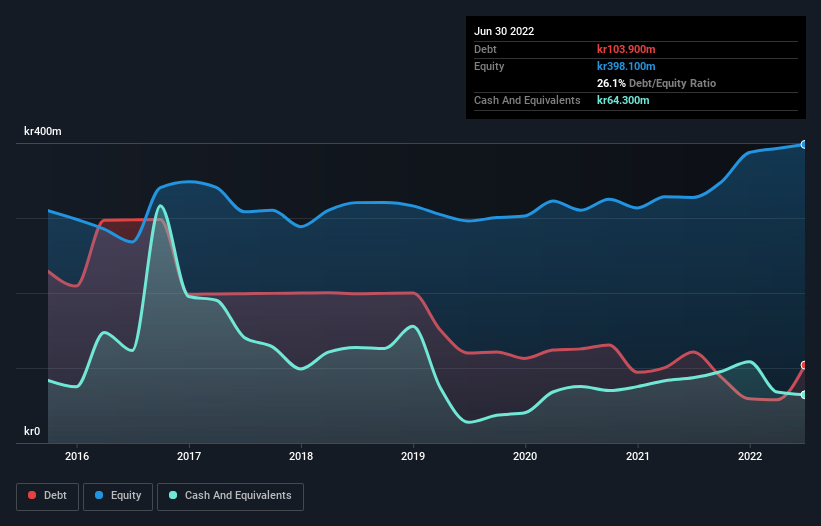Click the Equity row label in tooltip
The height and width of the screenshot is (526, 821).
pos(489,66)
